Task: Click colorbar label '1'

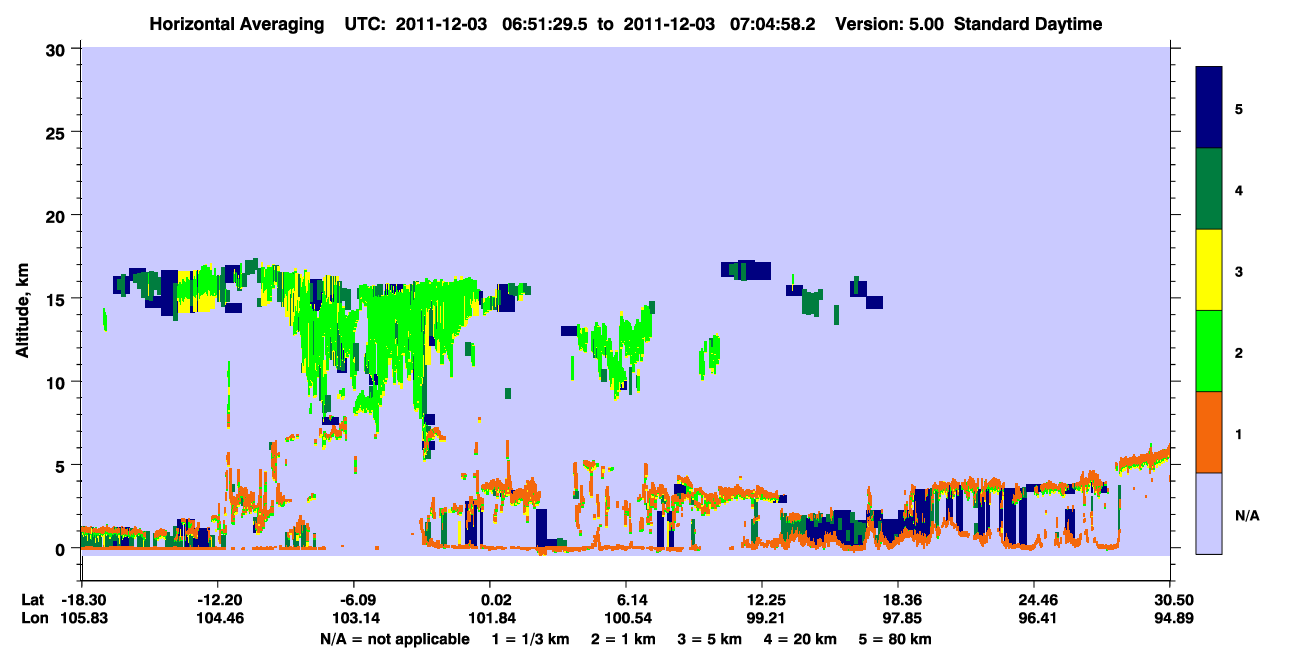Action: click(x=1239, y=432)
